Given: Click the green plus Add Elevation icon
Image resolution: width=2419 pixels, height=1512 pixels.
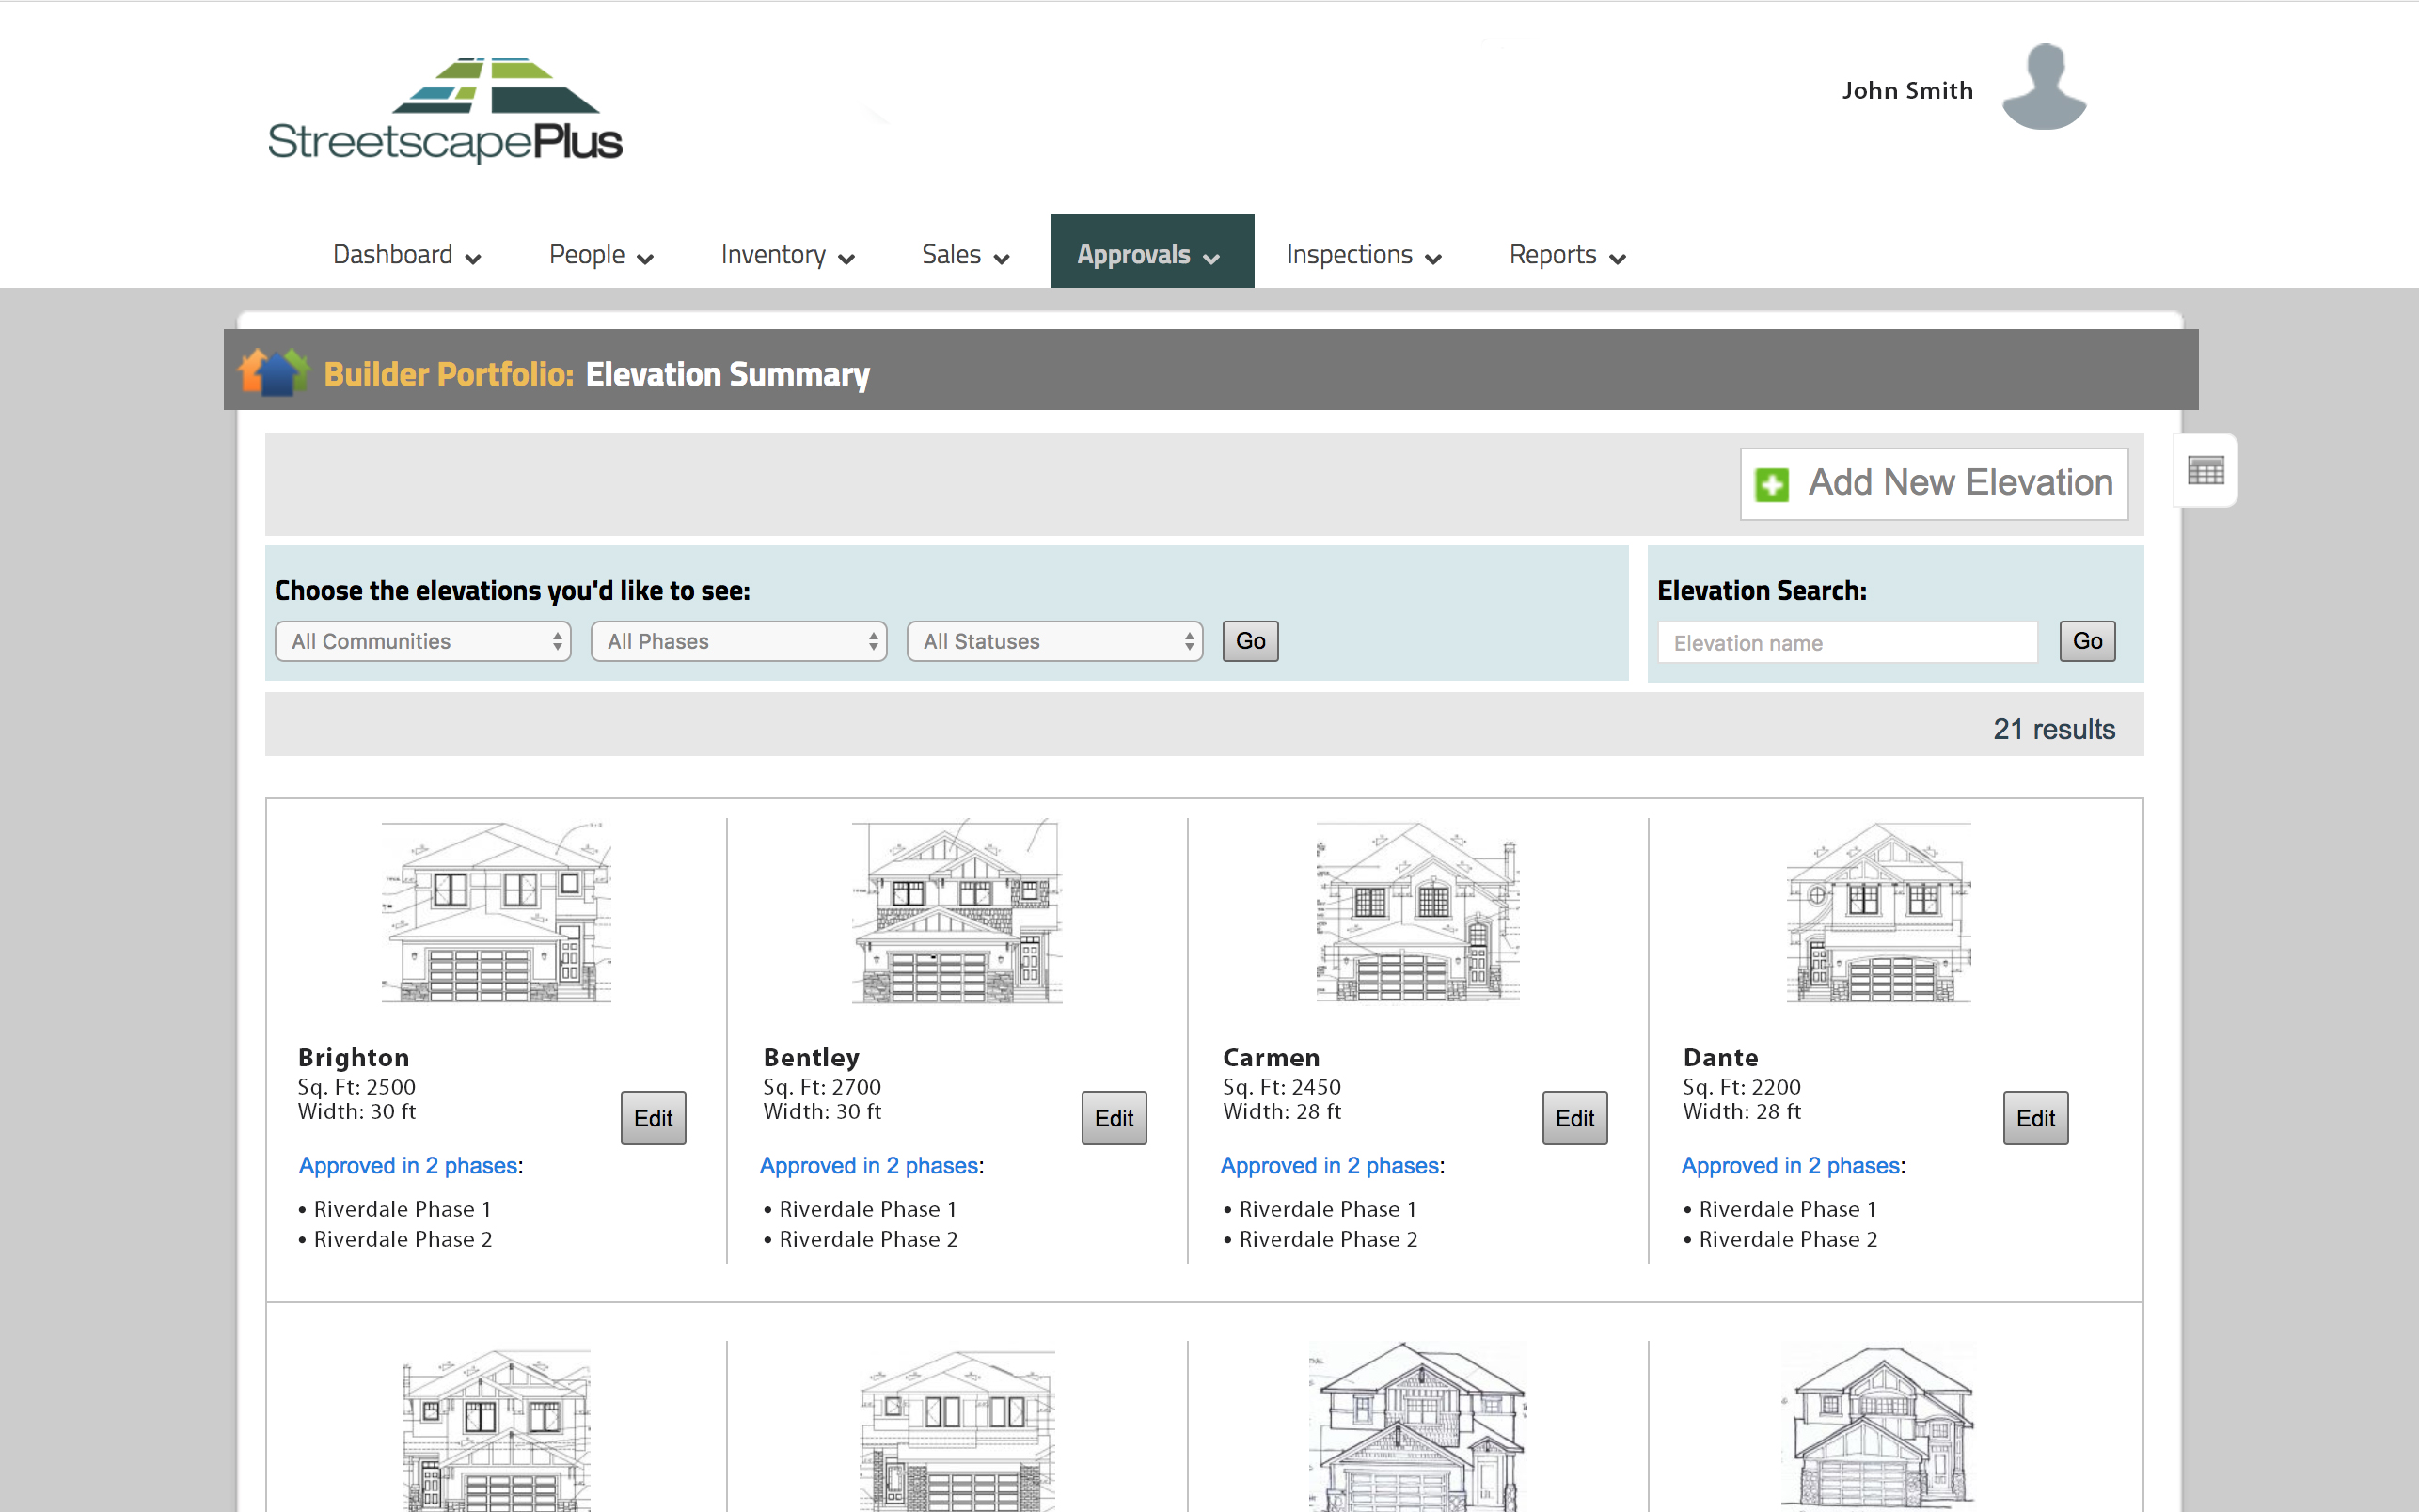Looking at the screenshot, I should click(x=1771, y=485).
